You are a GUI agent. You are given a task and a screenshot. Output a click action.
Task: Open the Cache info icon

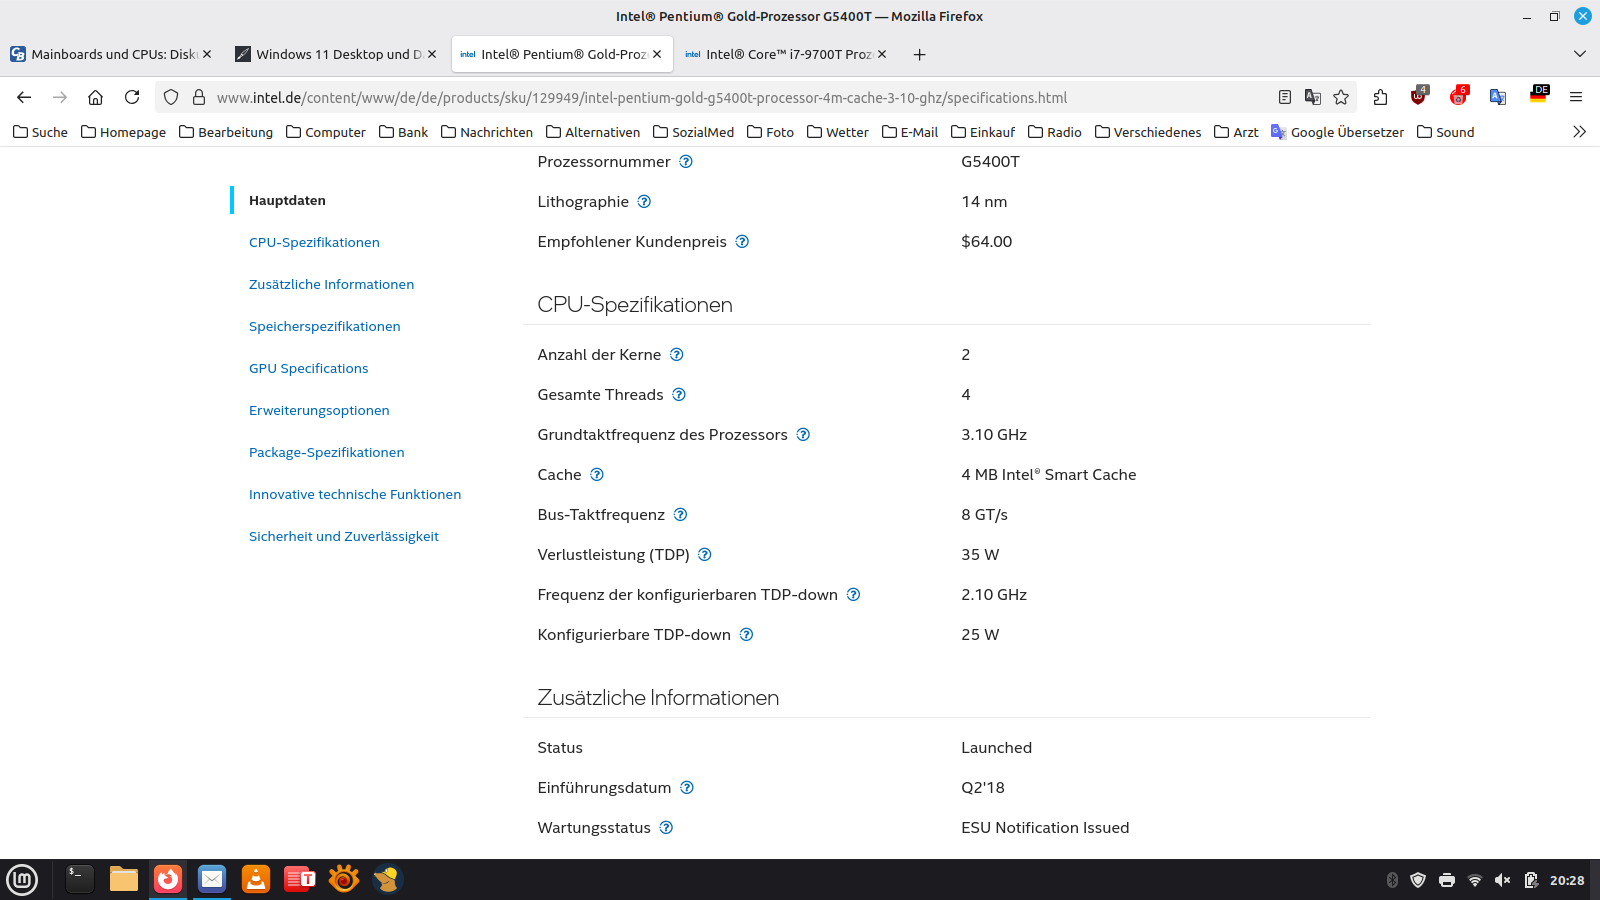[x=597, y=475]
